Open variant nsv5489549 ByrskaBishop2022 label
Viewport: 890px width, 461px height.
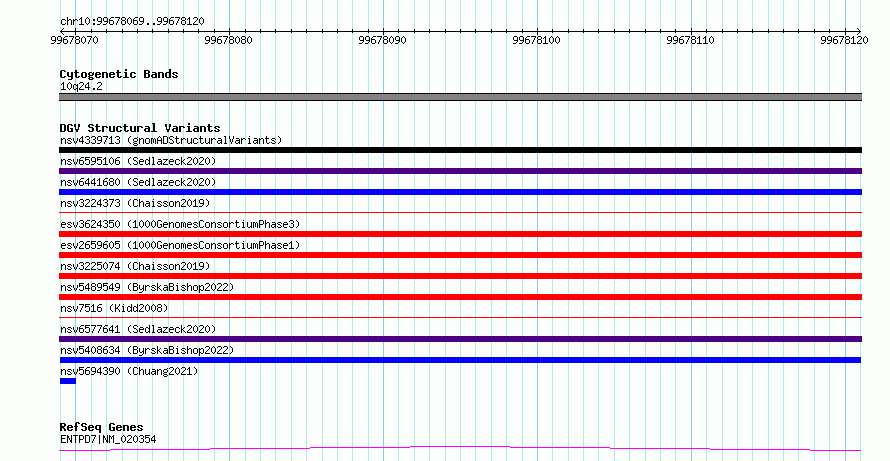147,287
